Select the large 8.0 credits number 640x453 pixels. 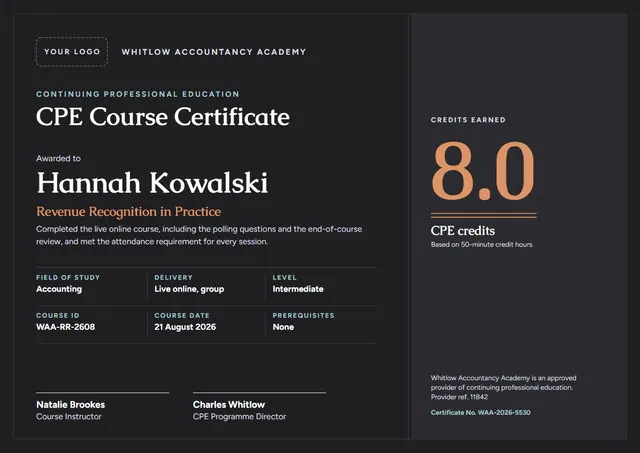pyautogui.click(x=483, y=171)
